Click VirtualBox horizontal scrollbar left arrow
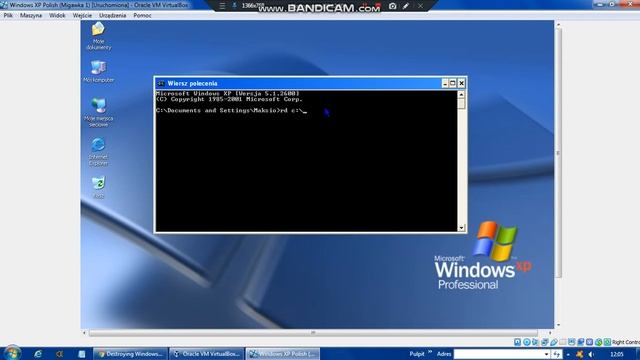The image size is (640, 360). [84, 333]
